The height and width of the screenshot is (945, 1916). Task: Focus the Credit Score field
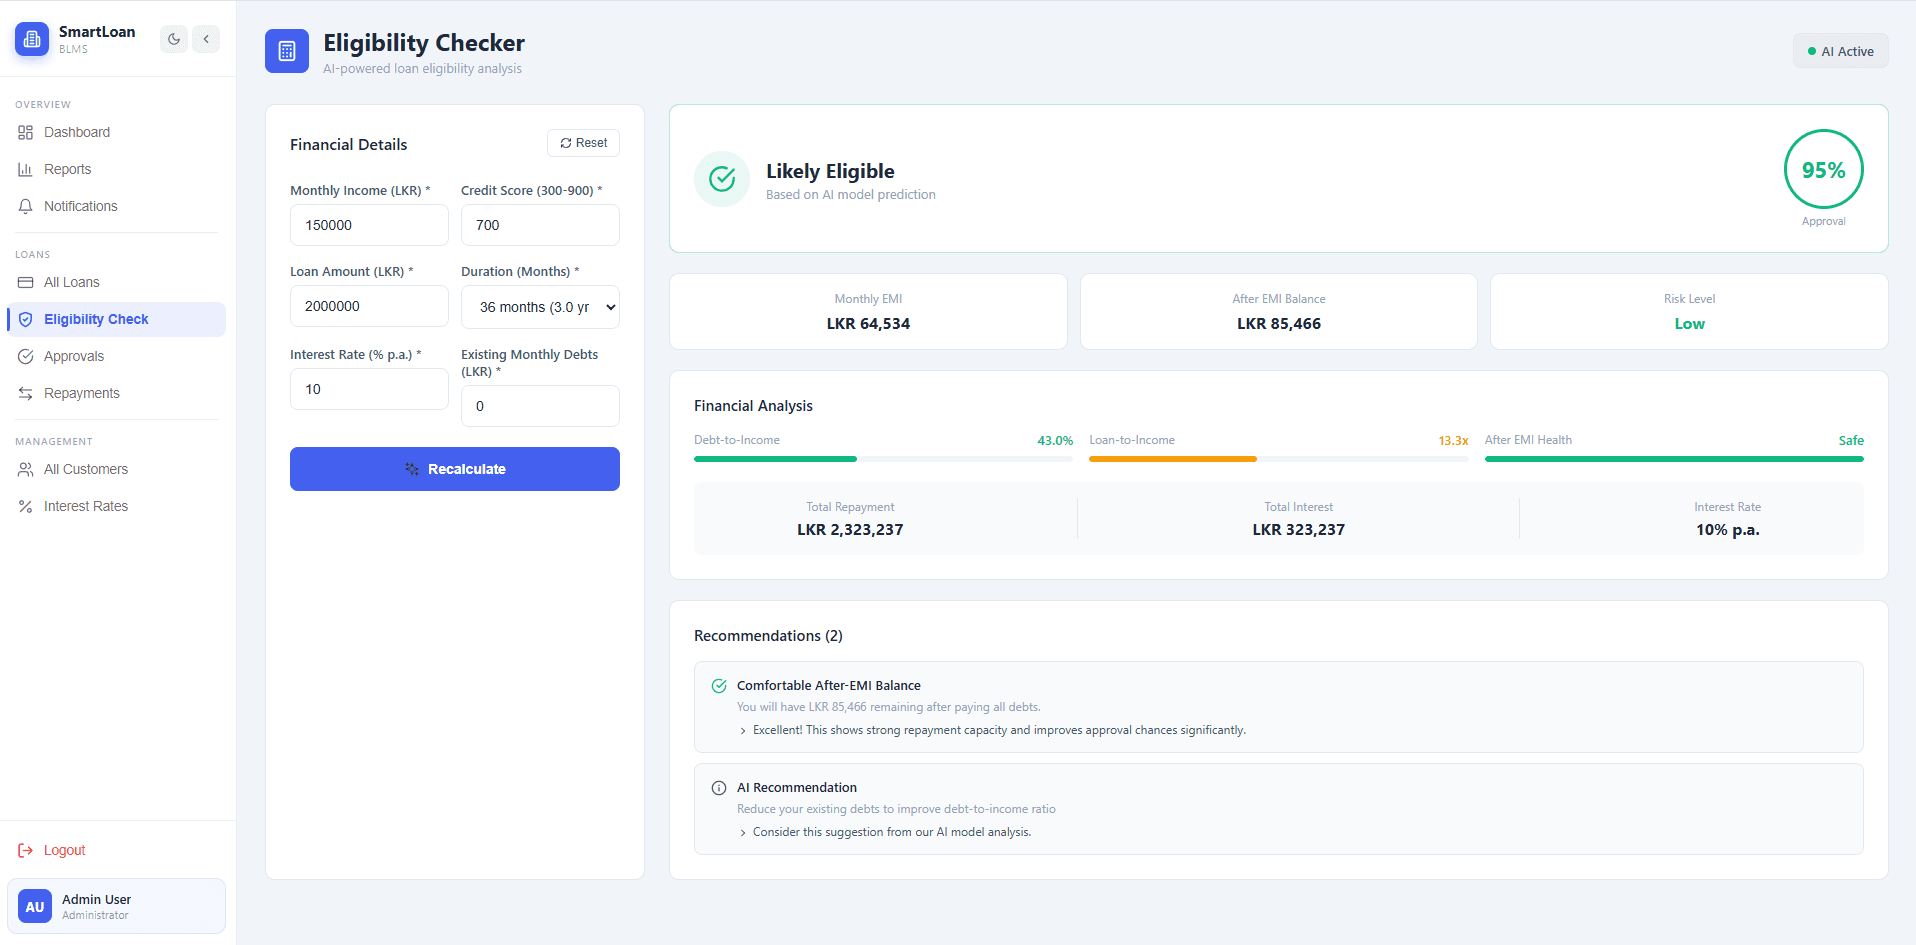point(540,225)
